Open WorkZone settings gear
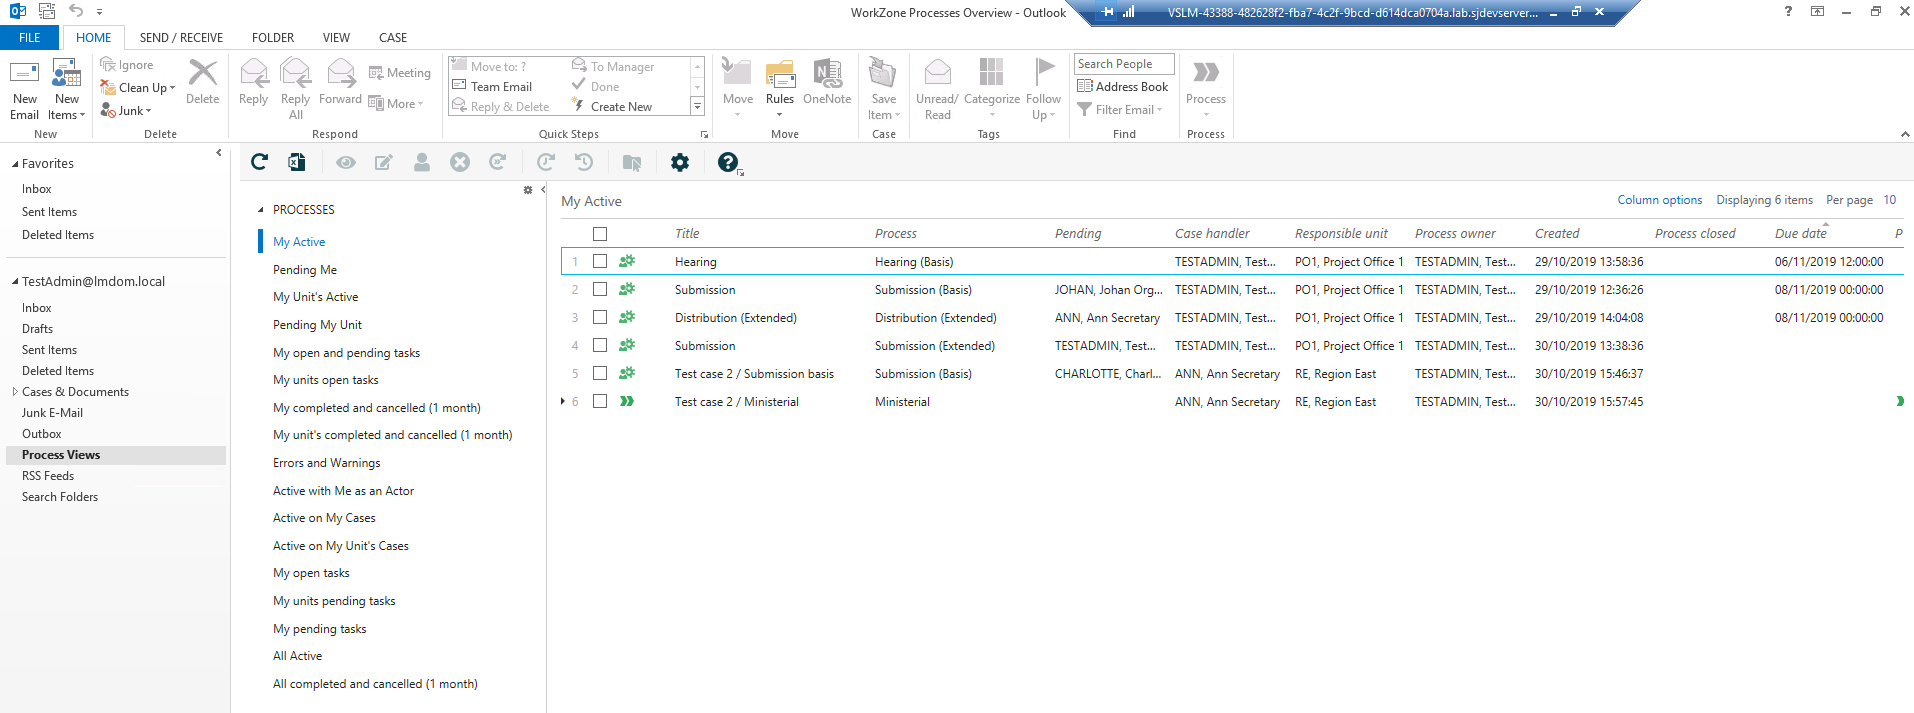 (x=680, y=162)
